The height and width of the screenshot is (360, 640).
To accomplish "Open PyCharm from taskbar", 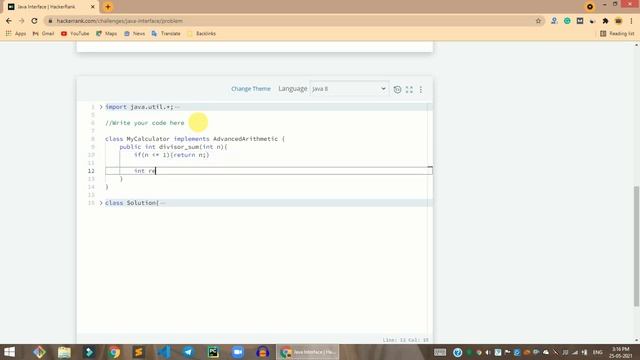I will click(213, 352).
